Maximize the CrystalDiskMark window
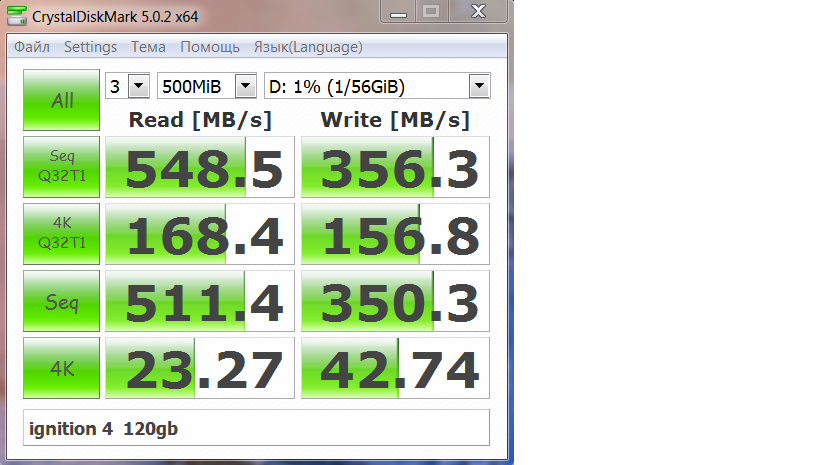 pos(431,11)
